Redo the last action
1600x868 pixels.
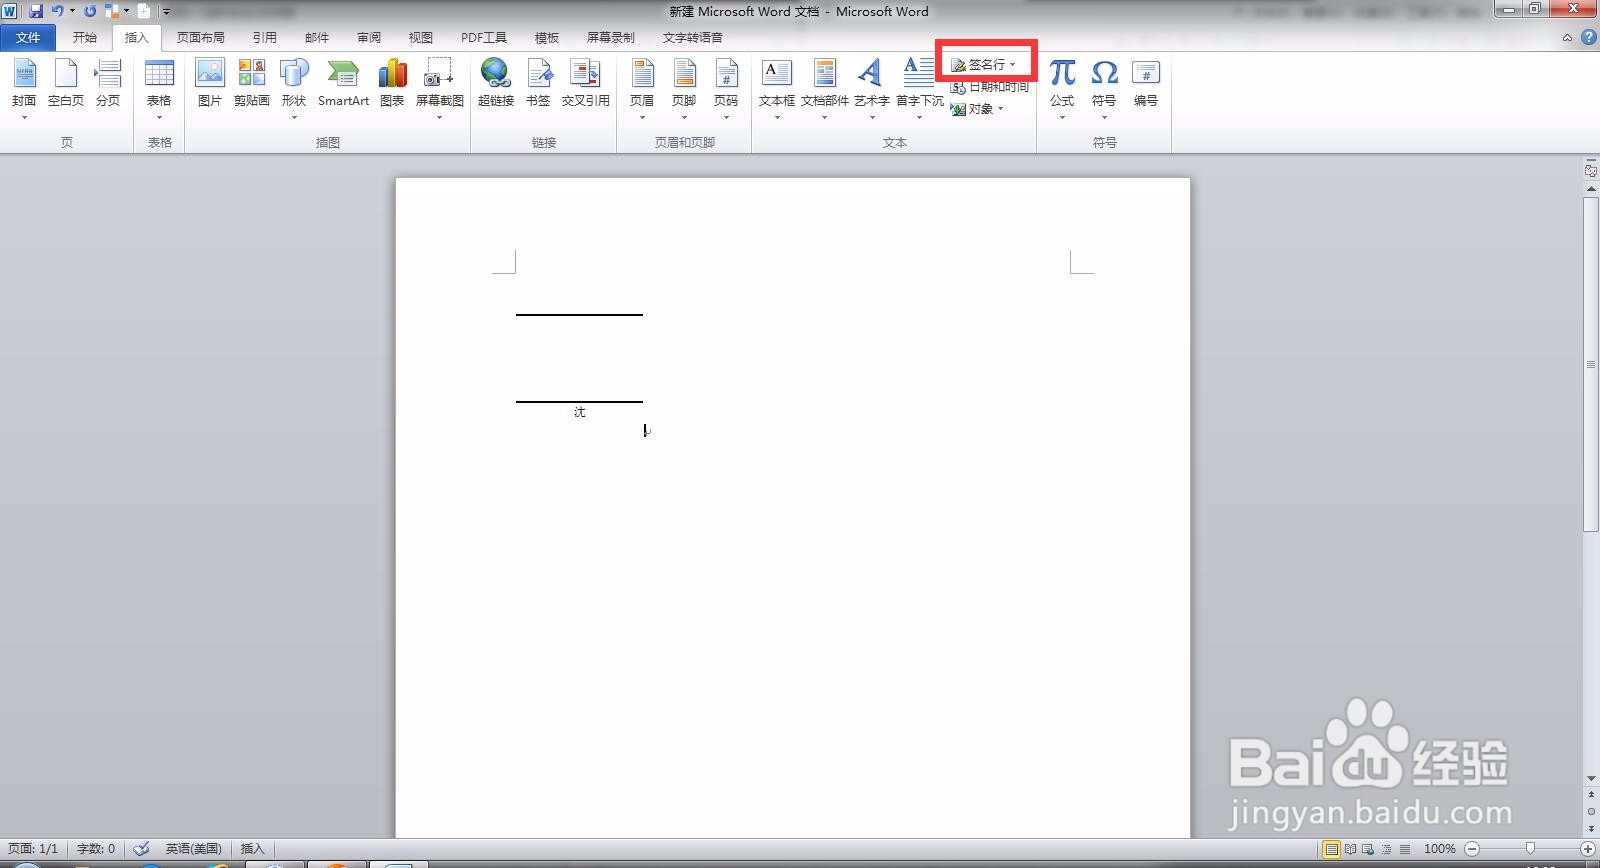pos(90,11)
